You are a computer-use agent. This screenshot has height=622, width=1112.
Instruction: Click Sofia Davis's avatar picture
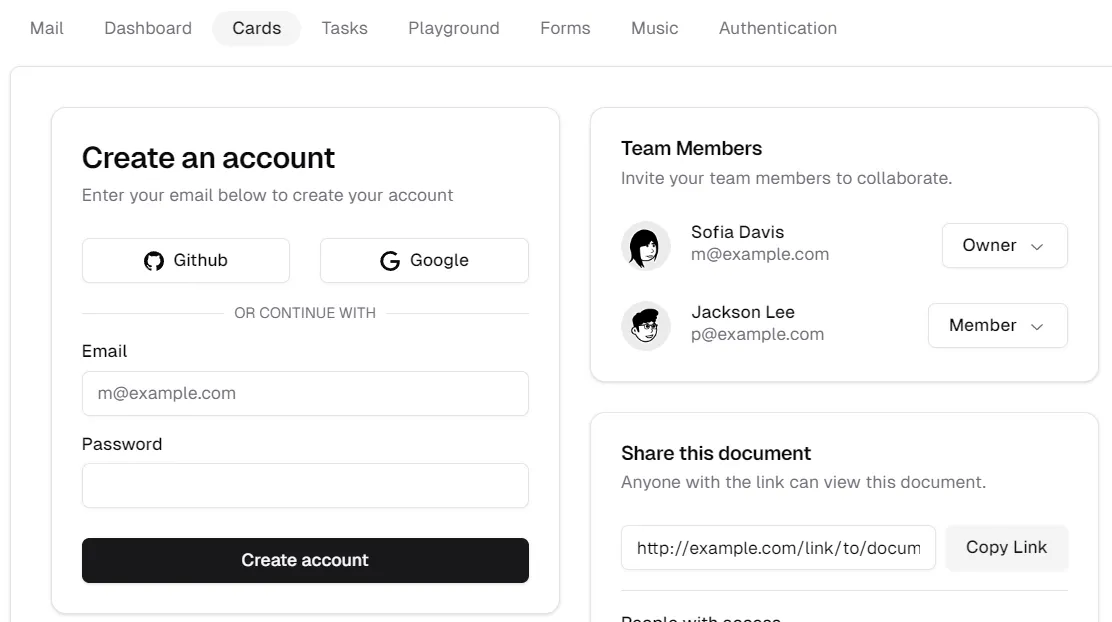click(645, 246)
